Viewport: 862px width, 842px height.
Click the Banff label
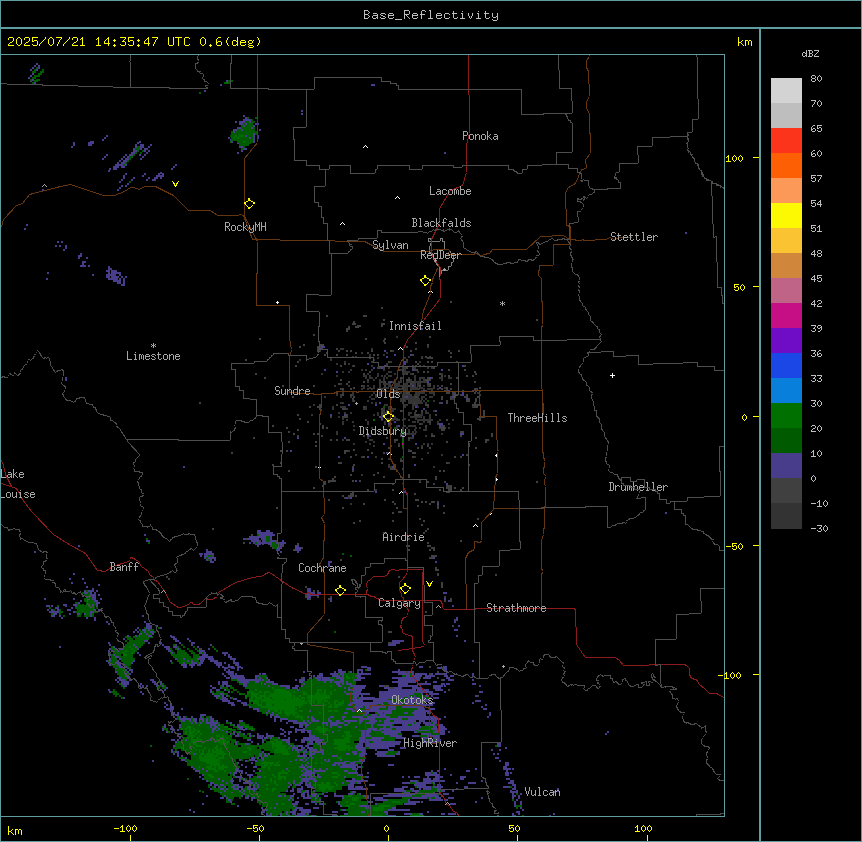point(124,567)
